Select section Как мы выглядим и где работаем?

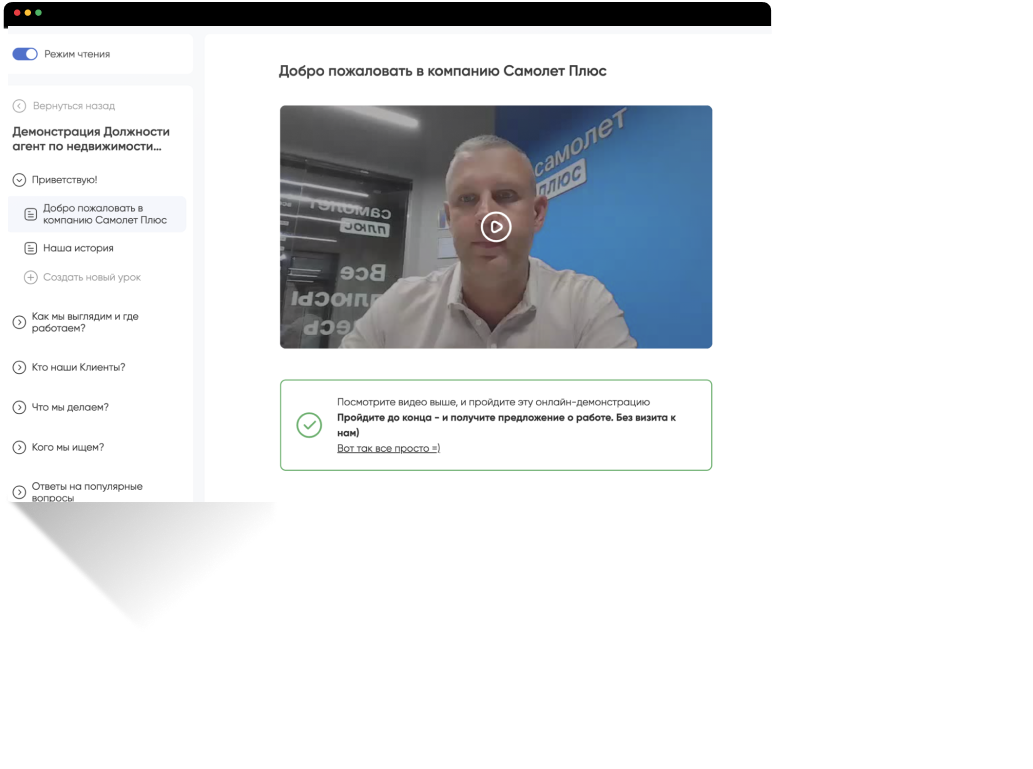coord(85,322)
